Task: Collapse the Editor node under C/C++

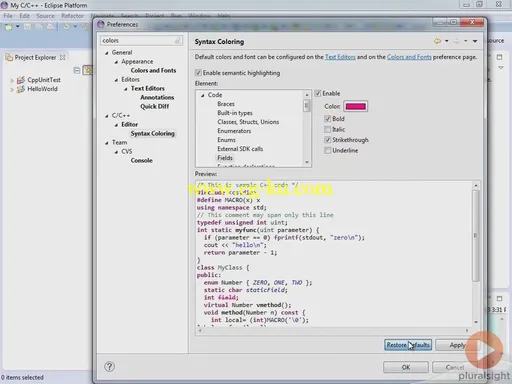Action: coord(116,125)
